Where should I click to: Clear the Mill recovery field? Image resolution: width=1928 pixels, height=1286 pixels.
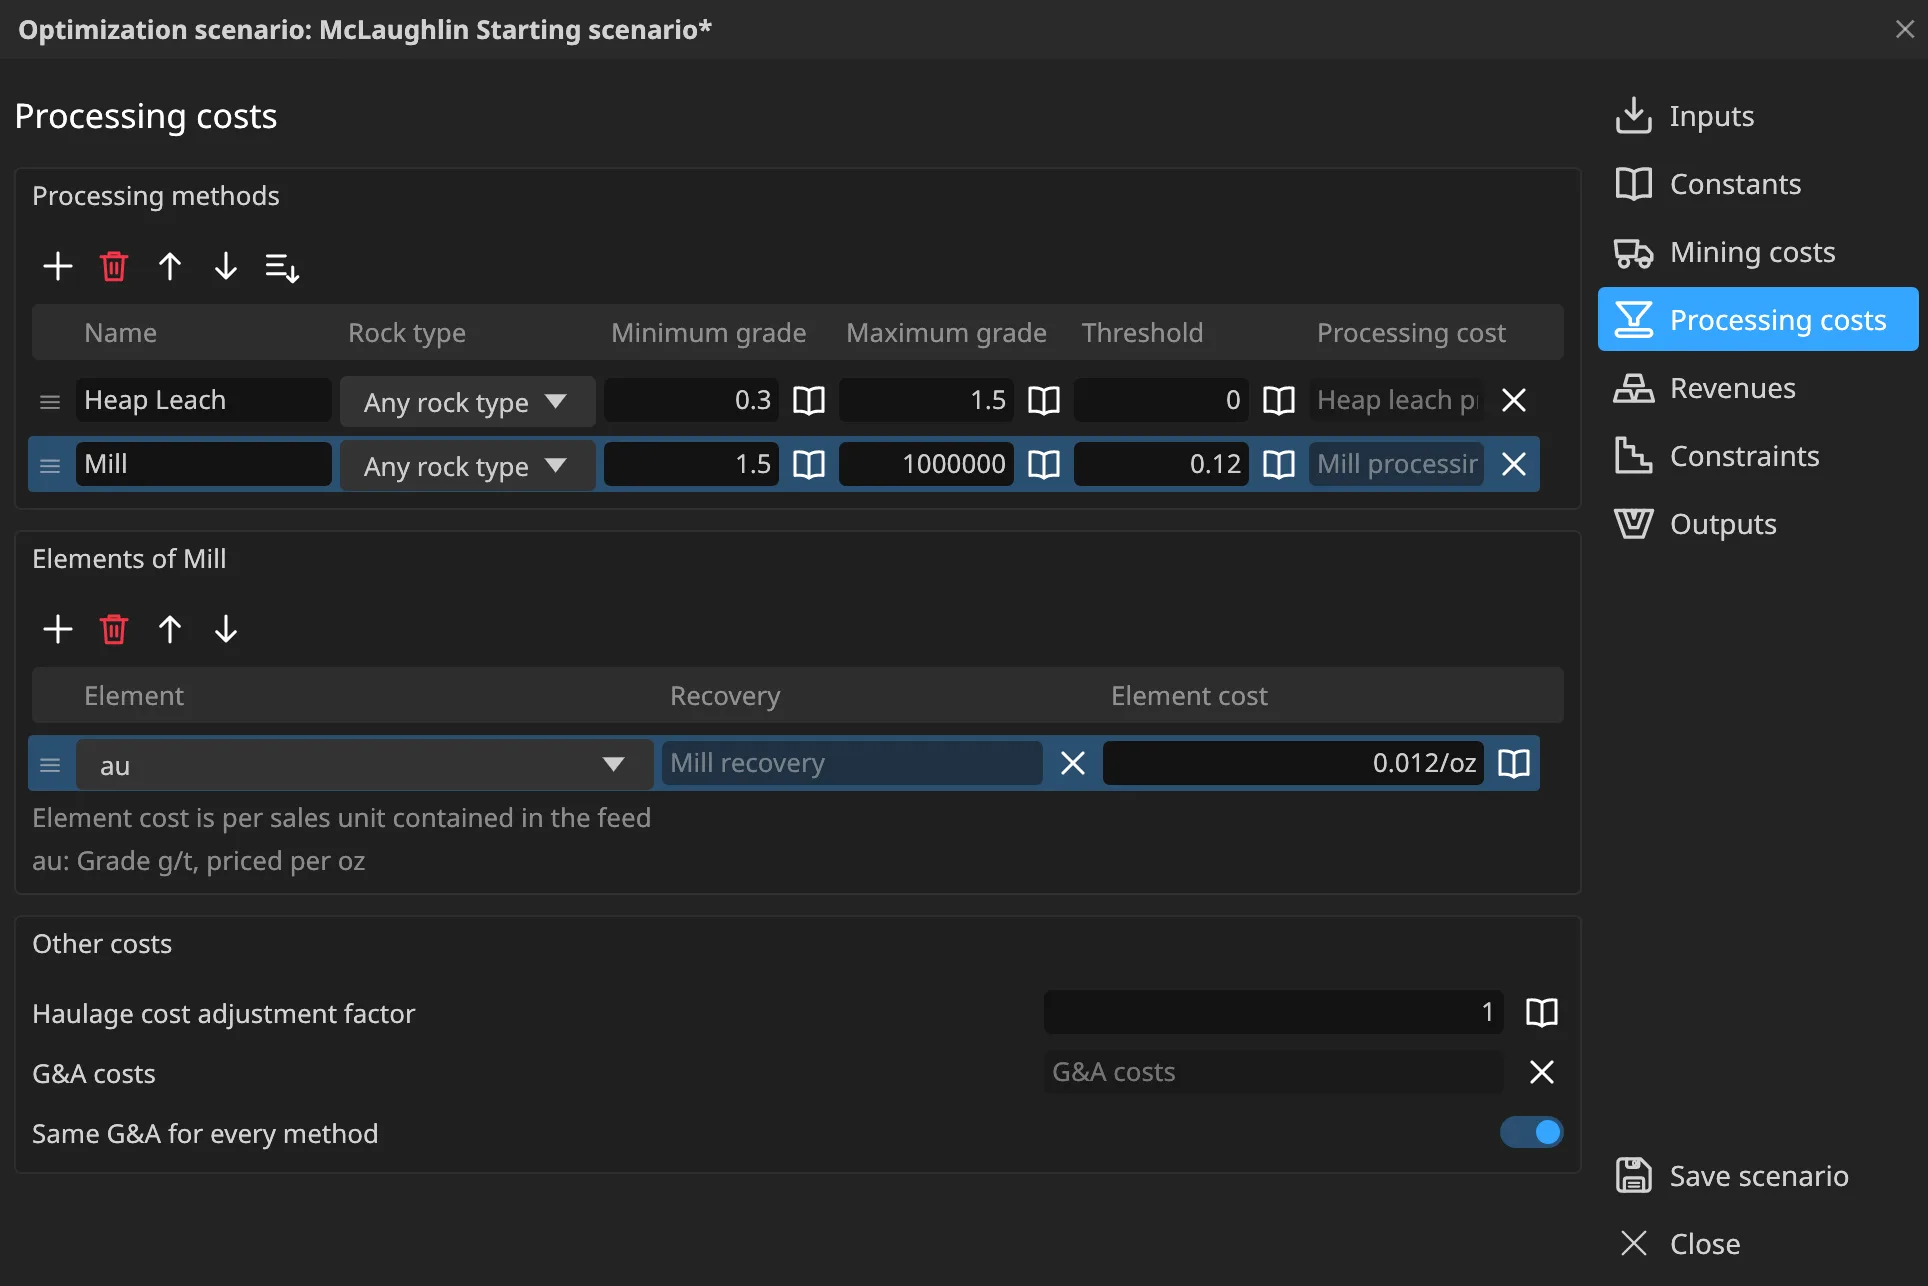tap(1073, 764)
